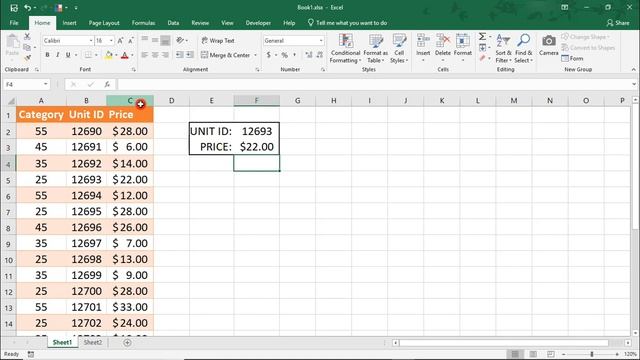The image size is (640, 360).
Task: Click the Insert Function fx button
Action: tap(107, 84)
